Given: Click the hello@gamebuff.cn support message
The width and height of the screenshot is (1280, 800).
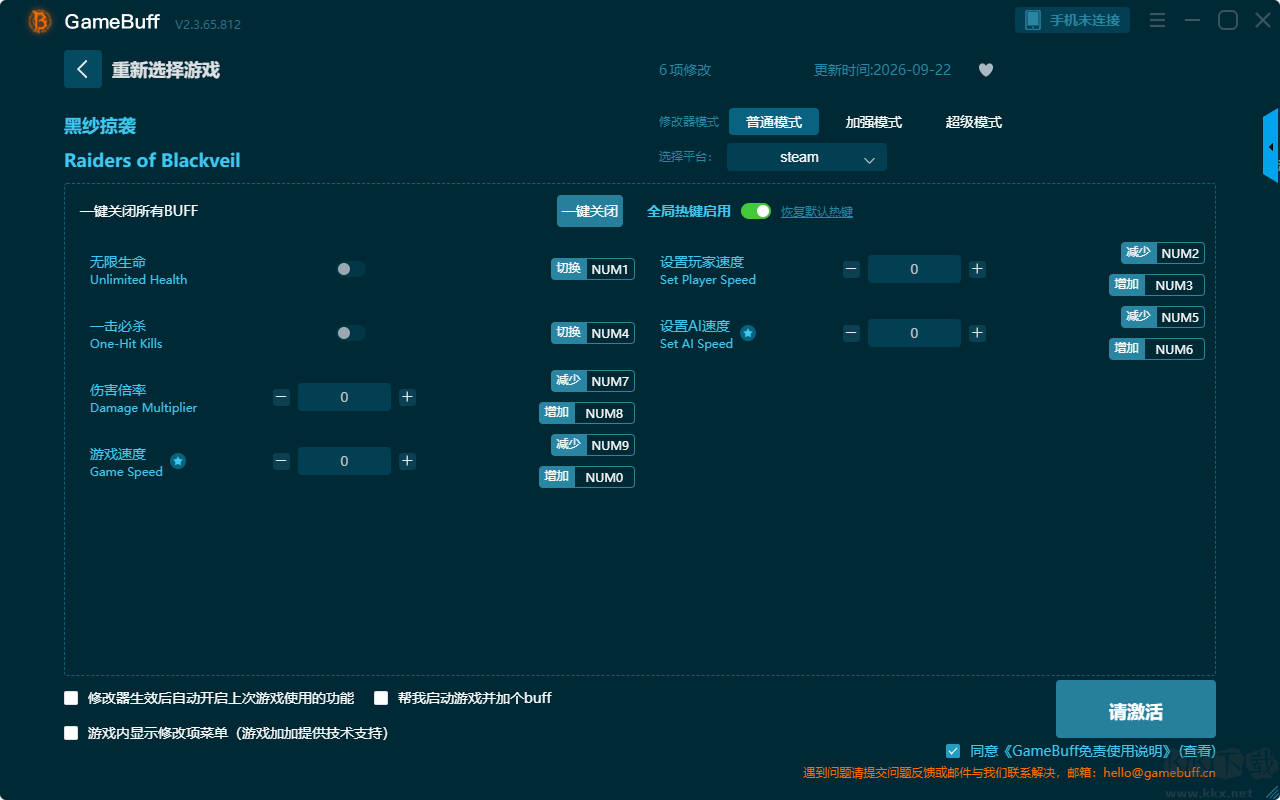Looking at the screenshot, I should [x=1009, y=772].
